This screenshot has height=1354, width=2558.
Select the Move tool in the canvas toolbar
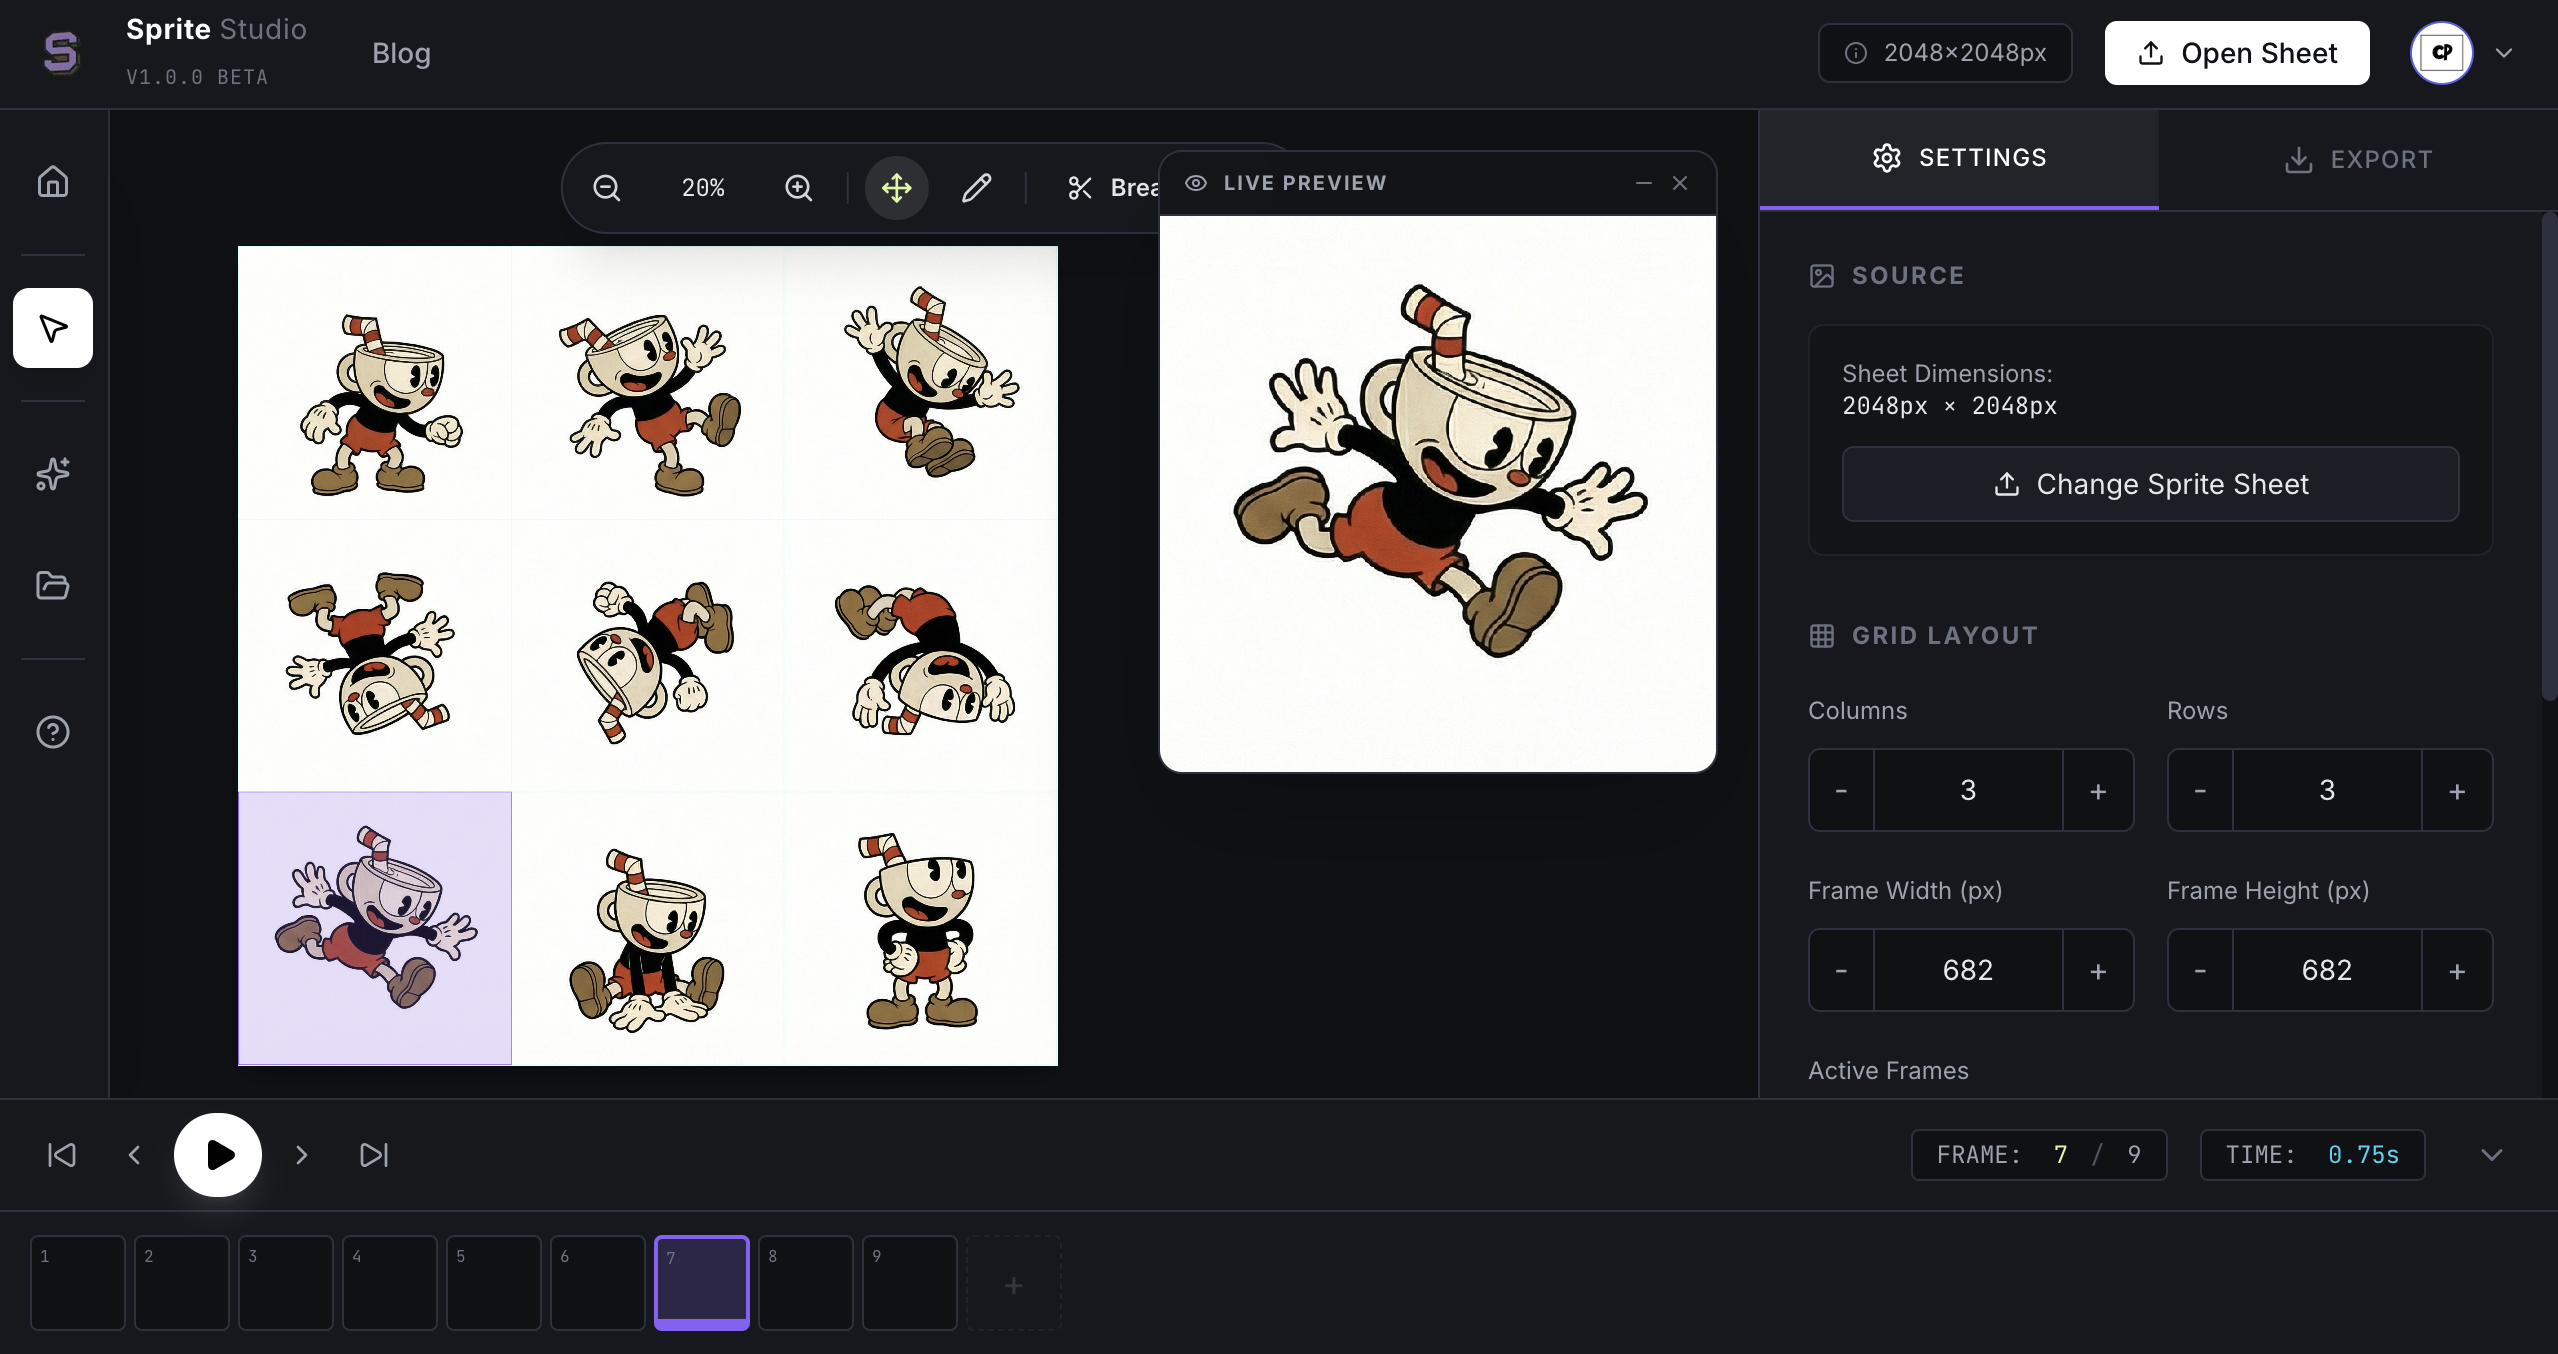coord(895,187)
